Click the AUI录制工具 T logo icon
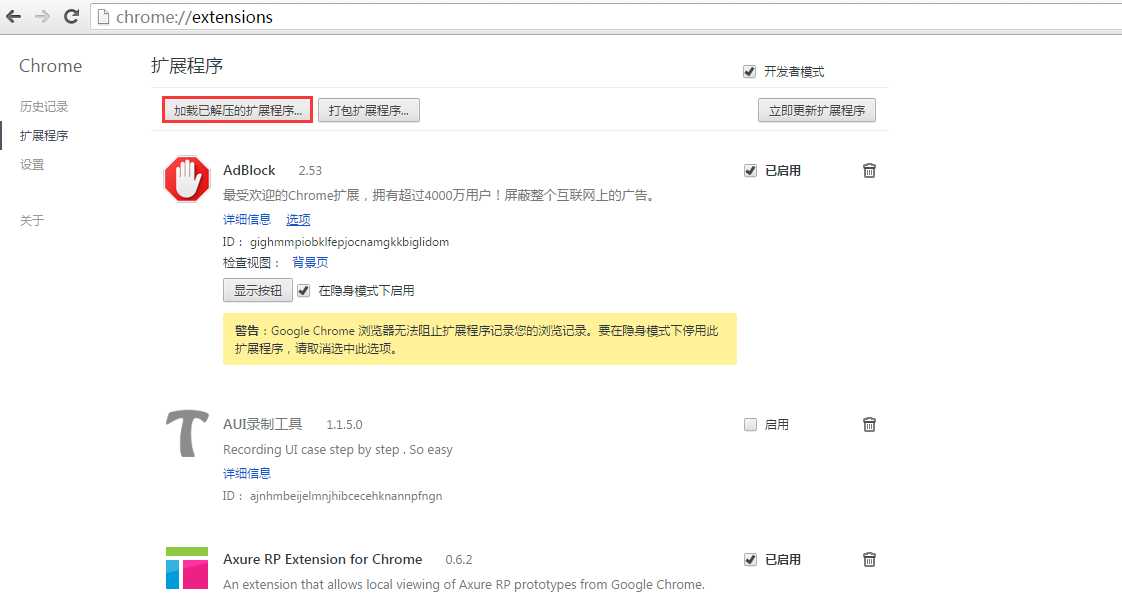Image resolution: width=1122 pixels, height=598 pixels. (x=186, y=434)
